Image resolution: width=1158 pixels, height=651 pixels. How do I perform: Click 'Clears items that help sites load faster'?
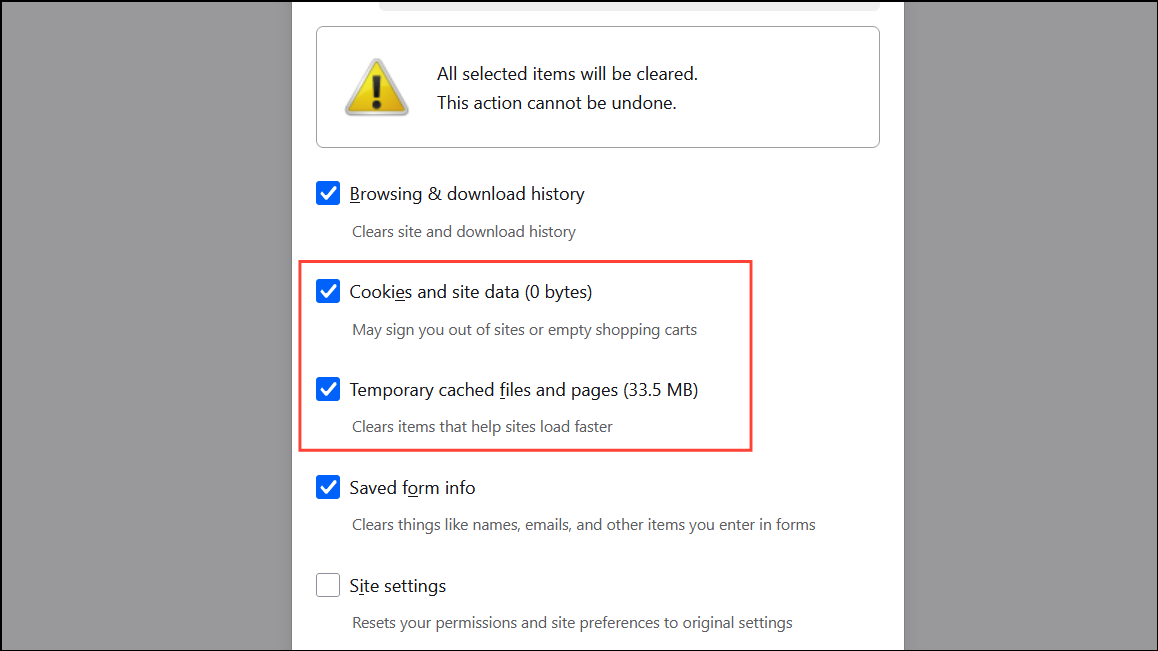click(482, 427)
